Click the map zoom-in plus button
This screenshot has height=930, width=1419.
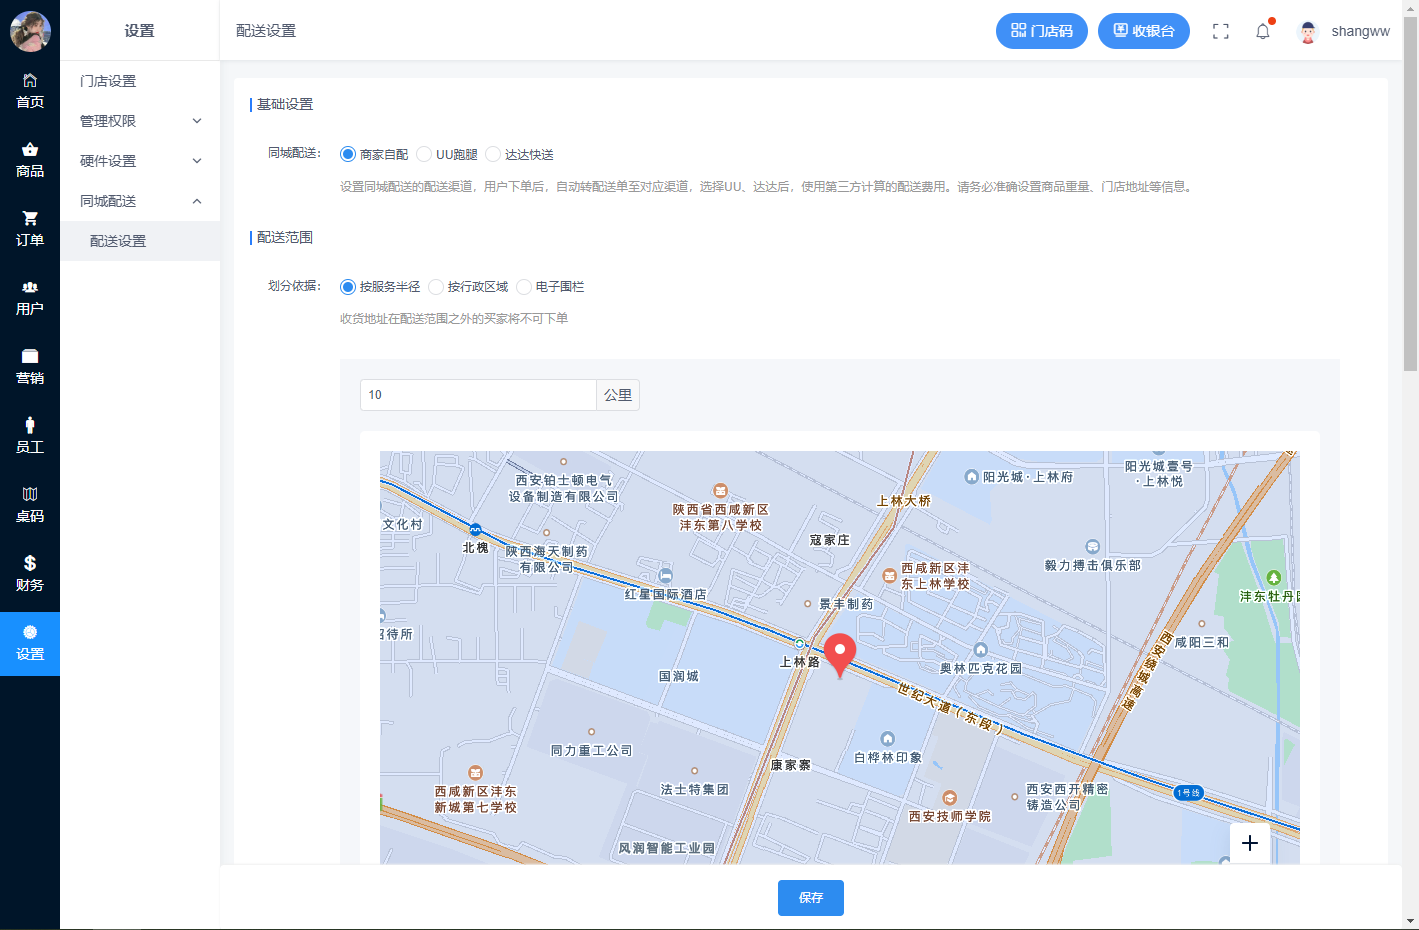tap(1249, 843)
